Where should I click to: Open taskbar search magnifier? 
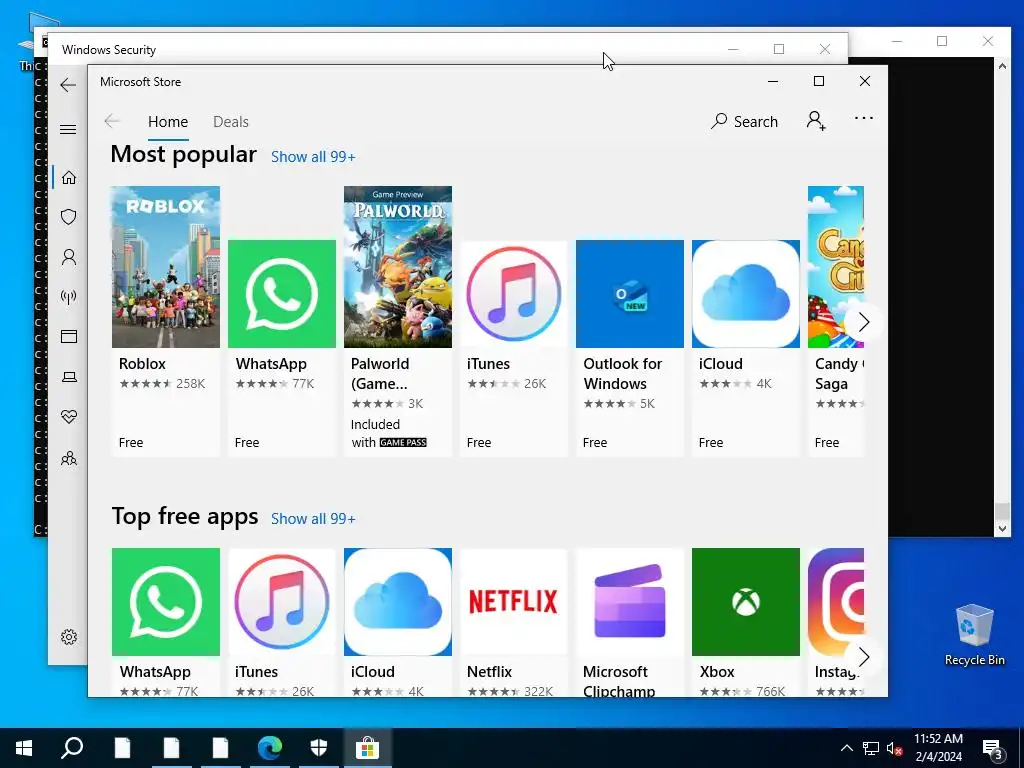pyautogui.click(x=72, y=748)
